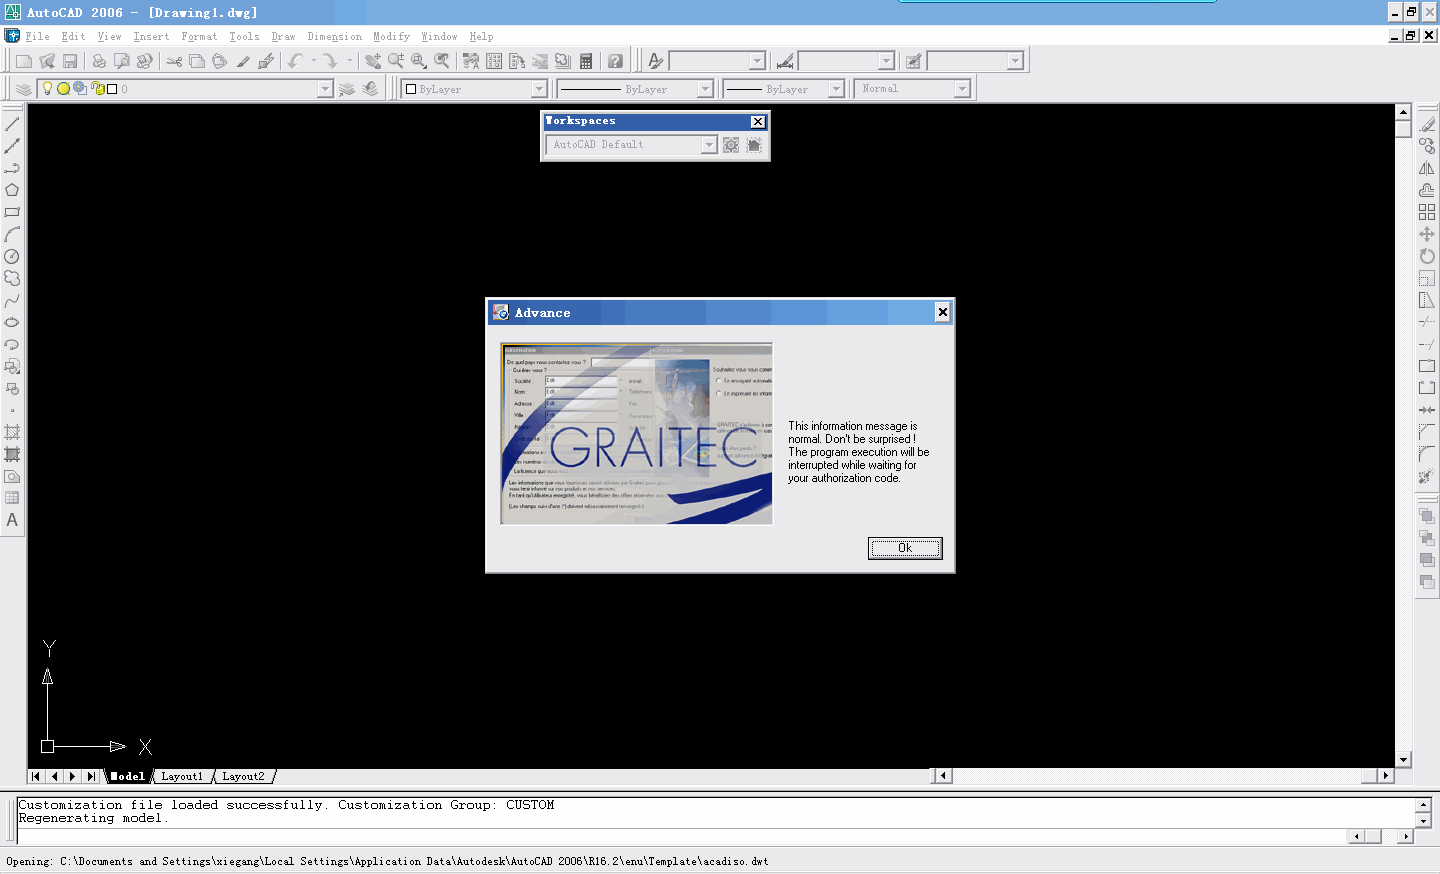Click the Pan Realtime icon
This screenshot has width=1440, height=874.
click(373, 61)
